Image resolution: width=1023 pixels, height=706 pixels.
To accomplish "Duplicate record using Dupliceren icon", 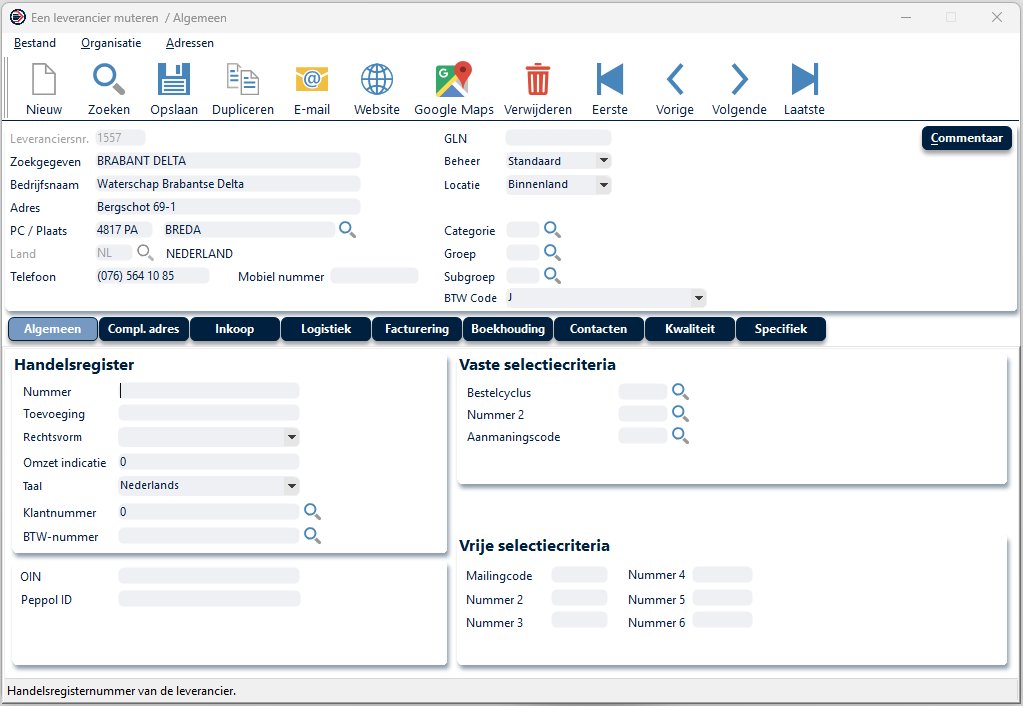I will tap(243, 88).
